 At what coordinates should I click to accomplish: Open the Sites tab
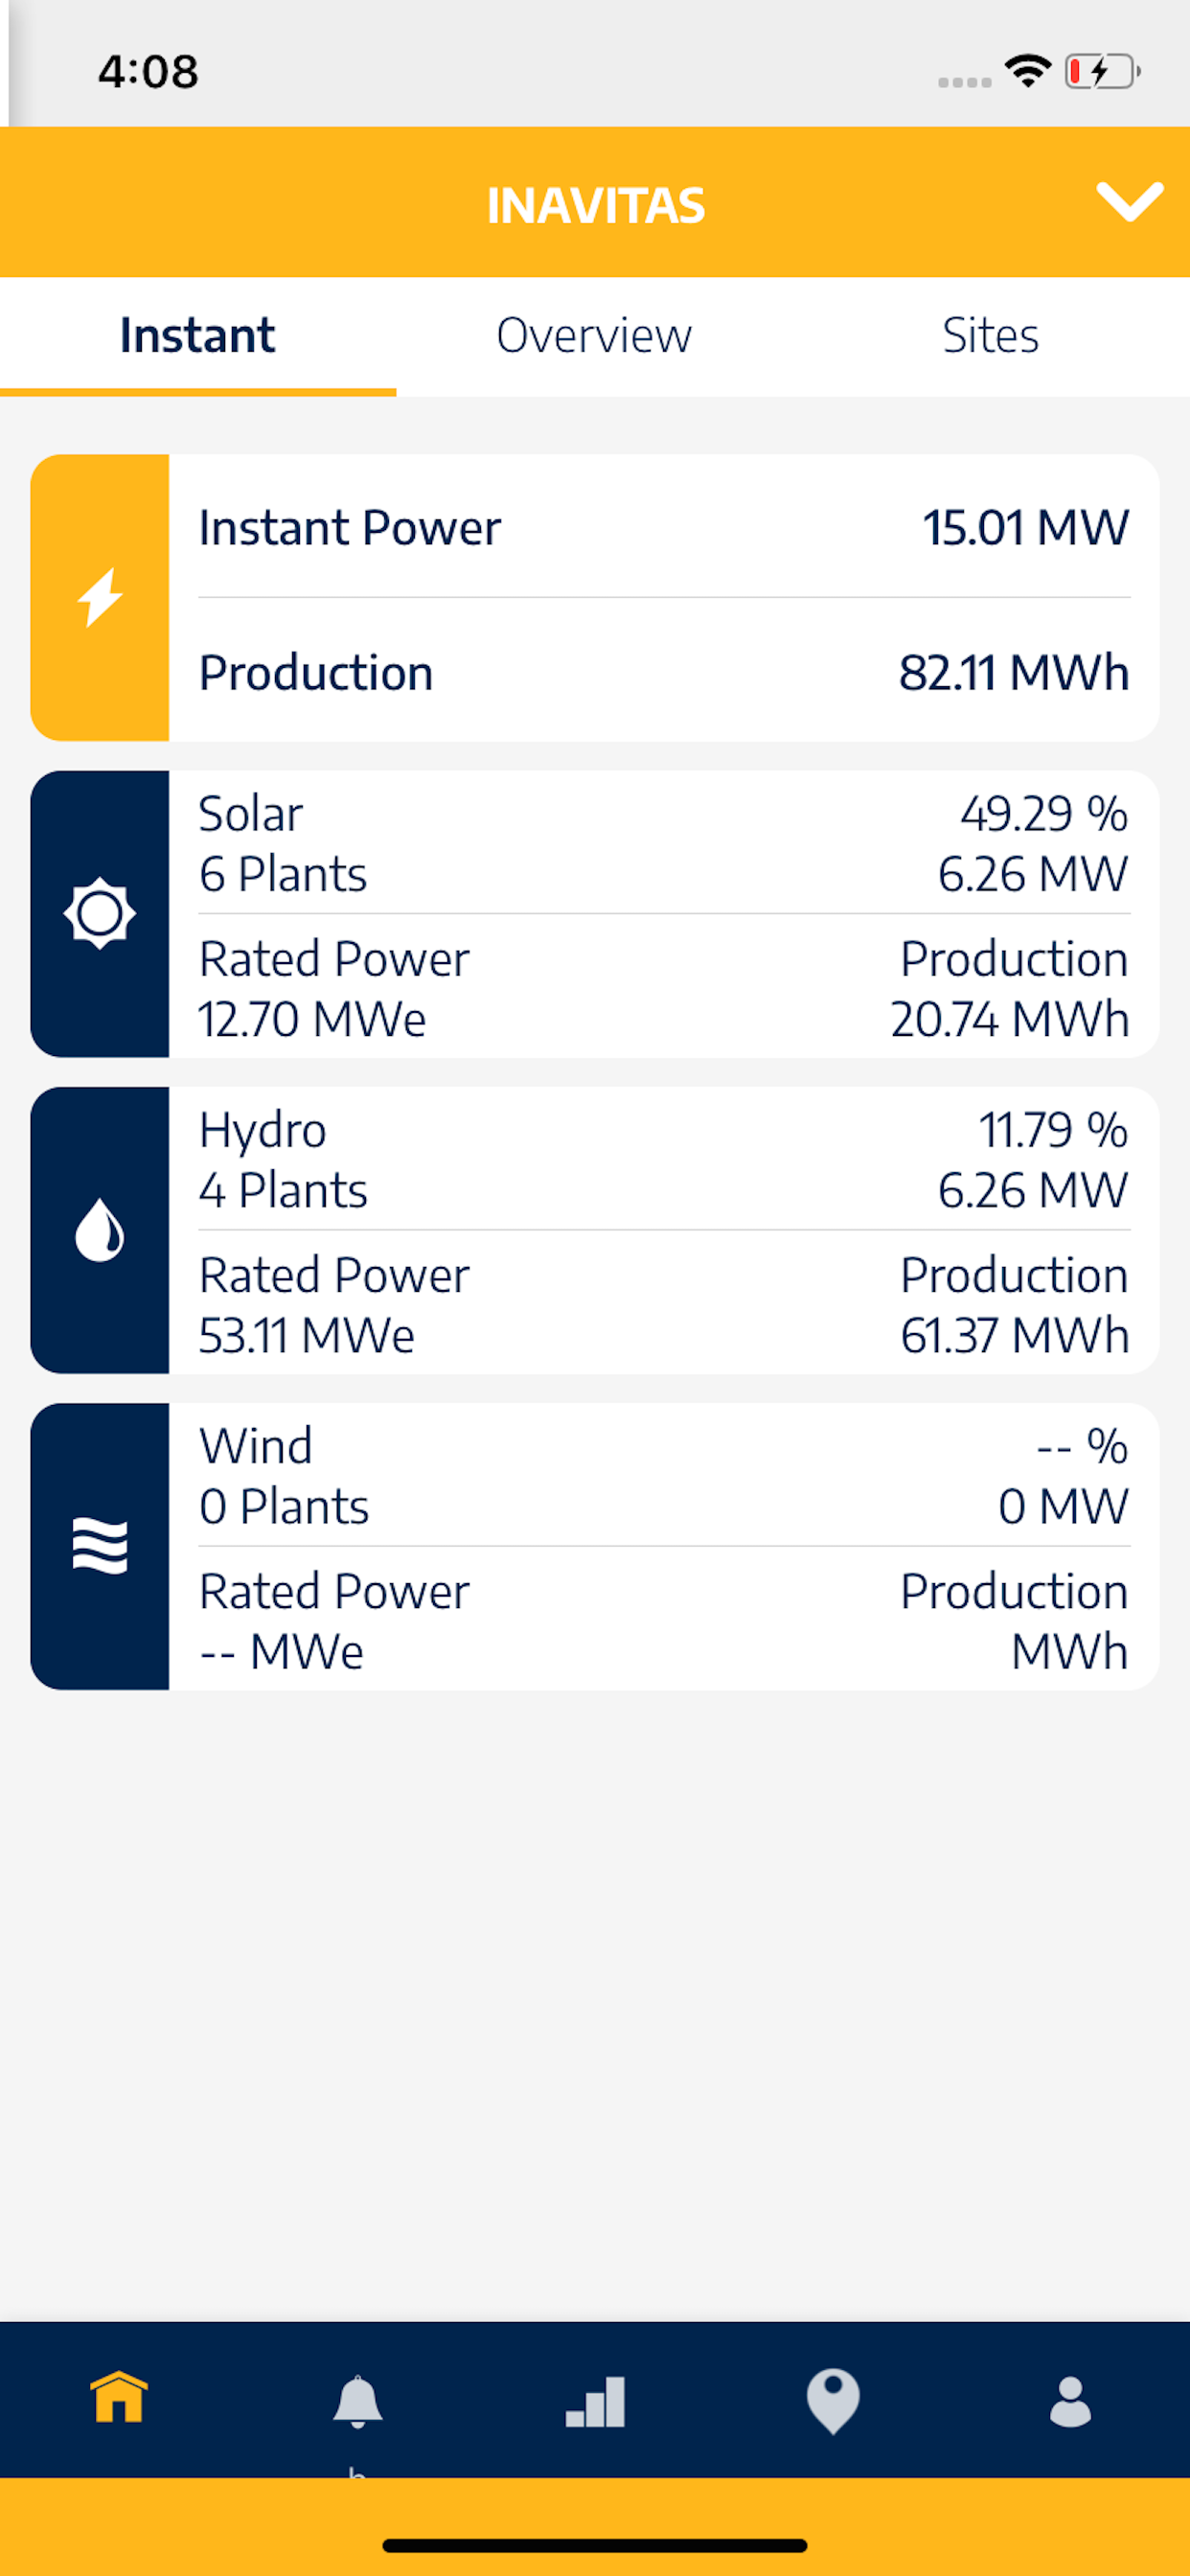[x=990, y=335]
